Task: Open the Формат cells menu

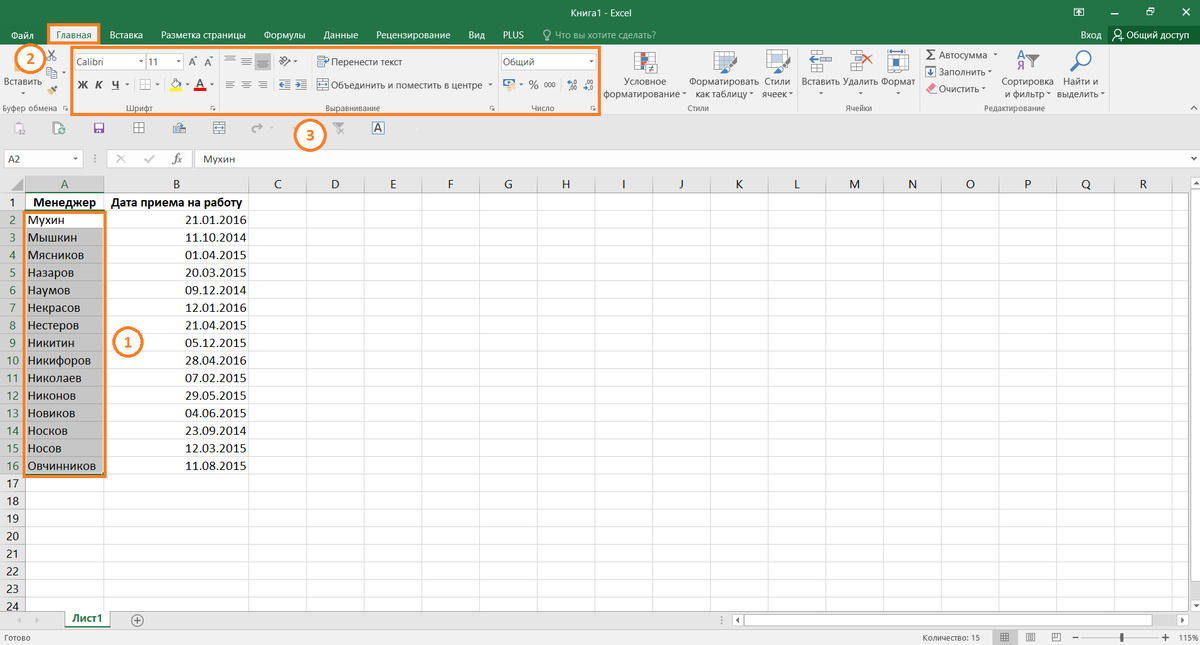Action: (x=898, y=75)
